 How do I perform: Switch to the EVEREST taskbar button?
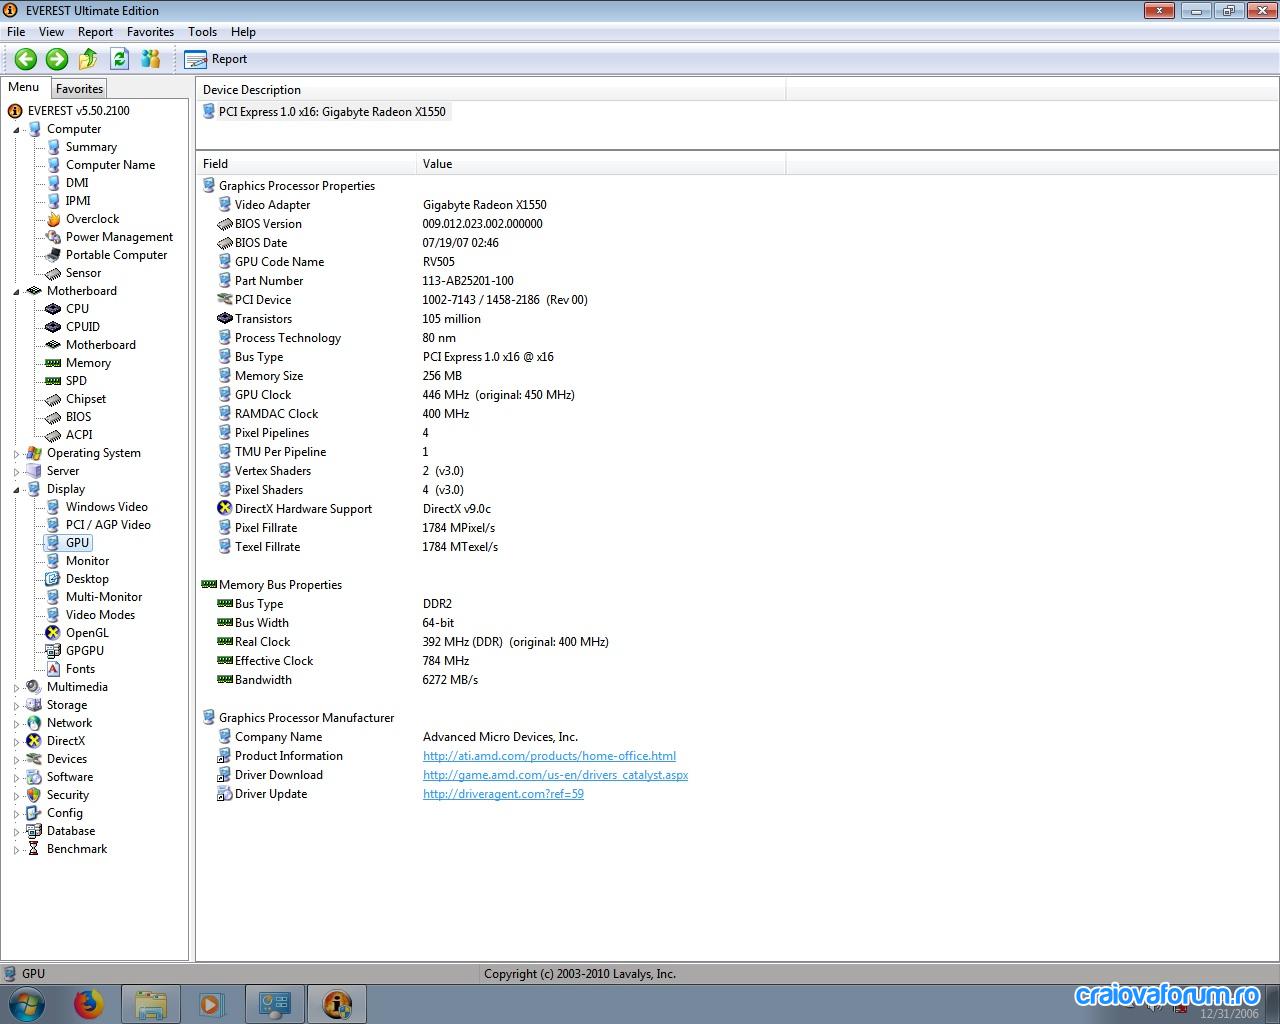coord(337,1004)
